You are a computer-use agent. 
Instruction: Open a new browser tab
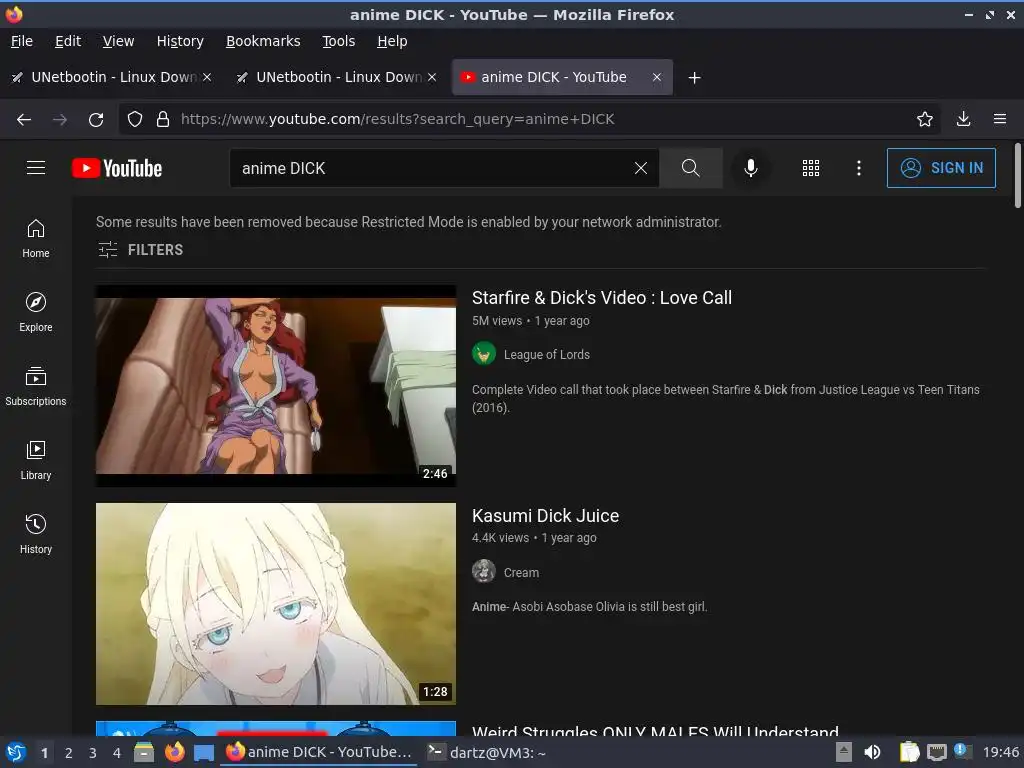pos(694,78)
